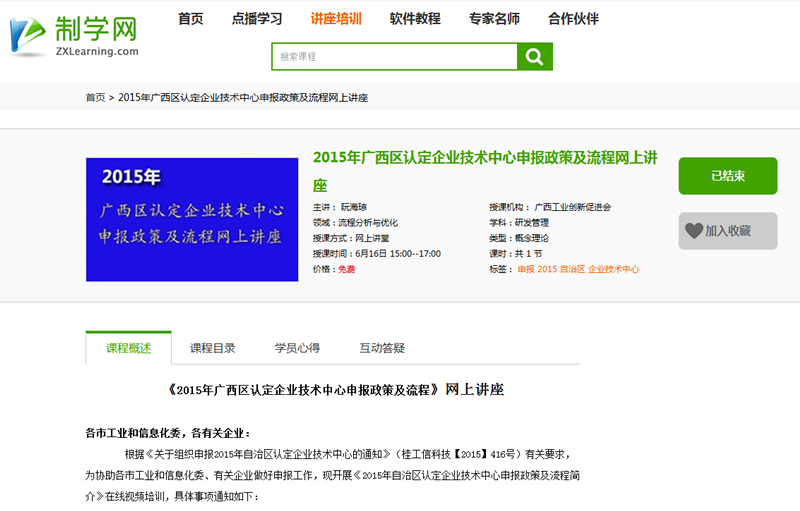Open the 专家名师 navigation item
Image resolution: width=800 pixels, height=511 pixels.
pos(494,19)
